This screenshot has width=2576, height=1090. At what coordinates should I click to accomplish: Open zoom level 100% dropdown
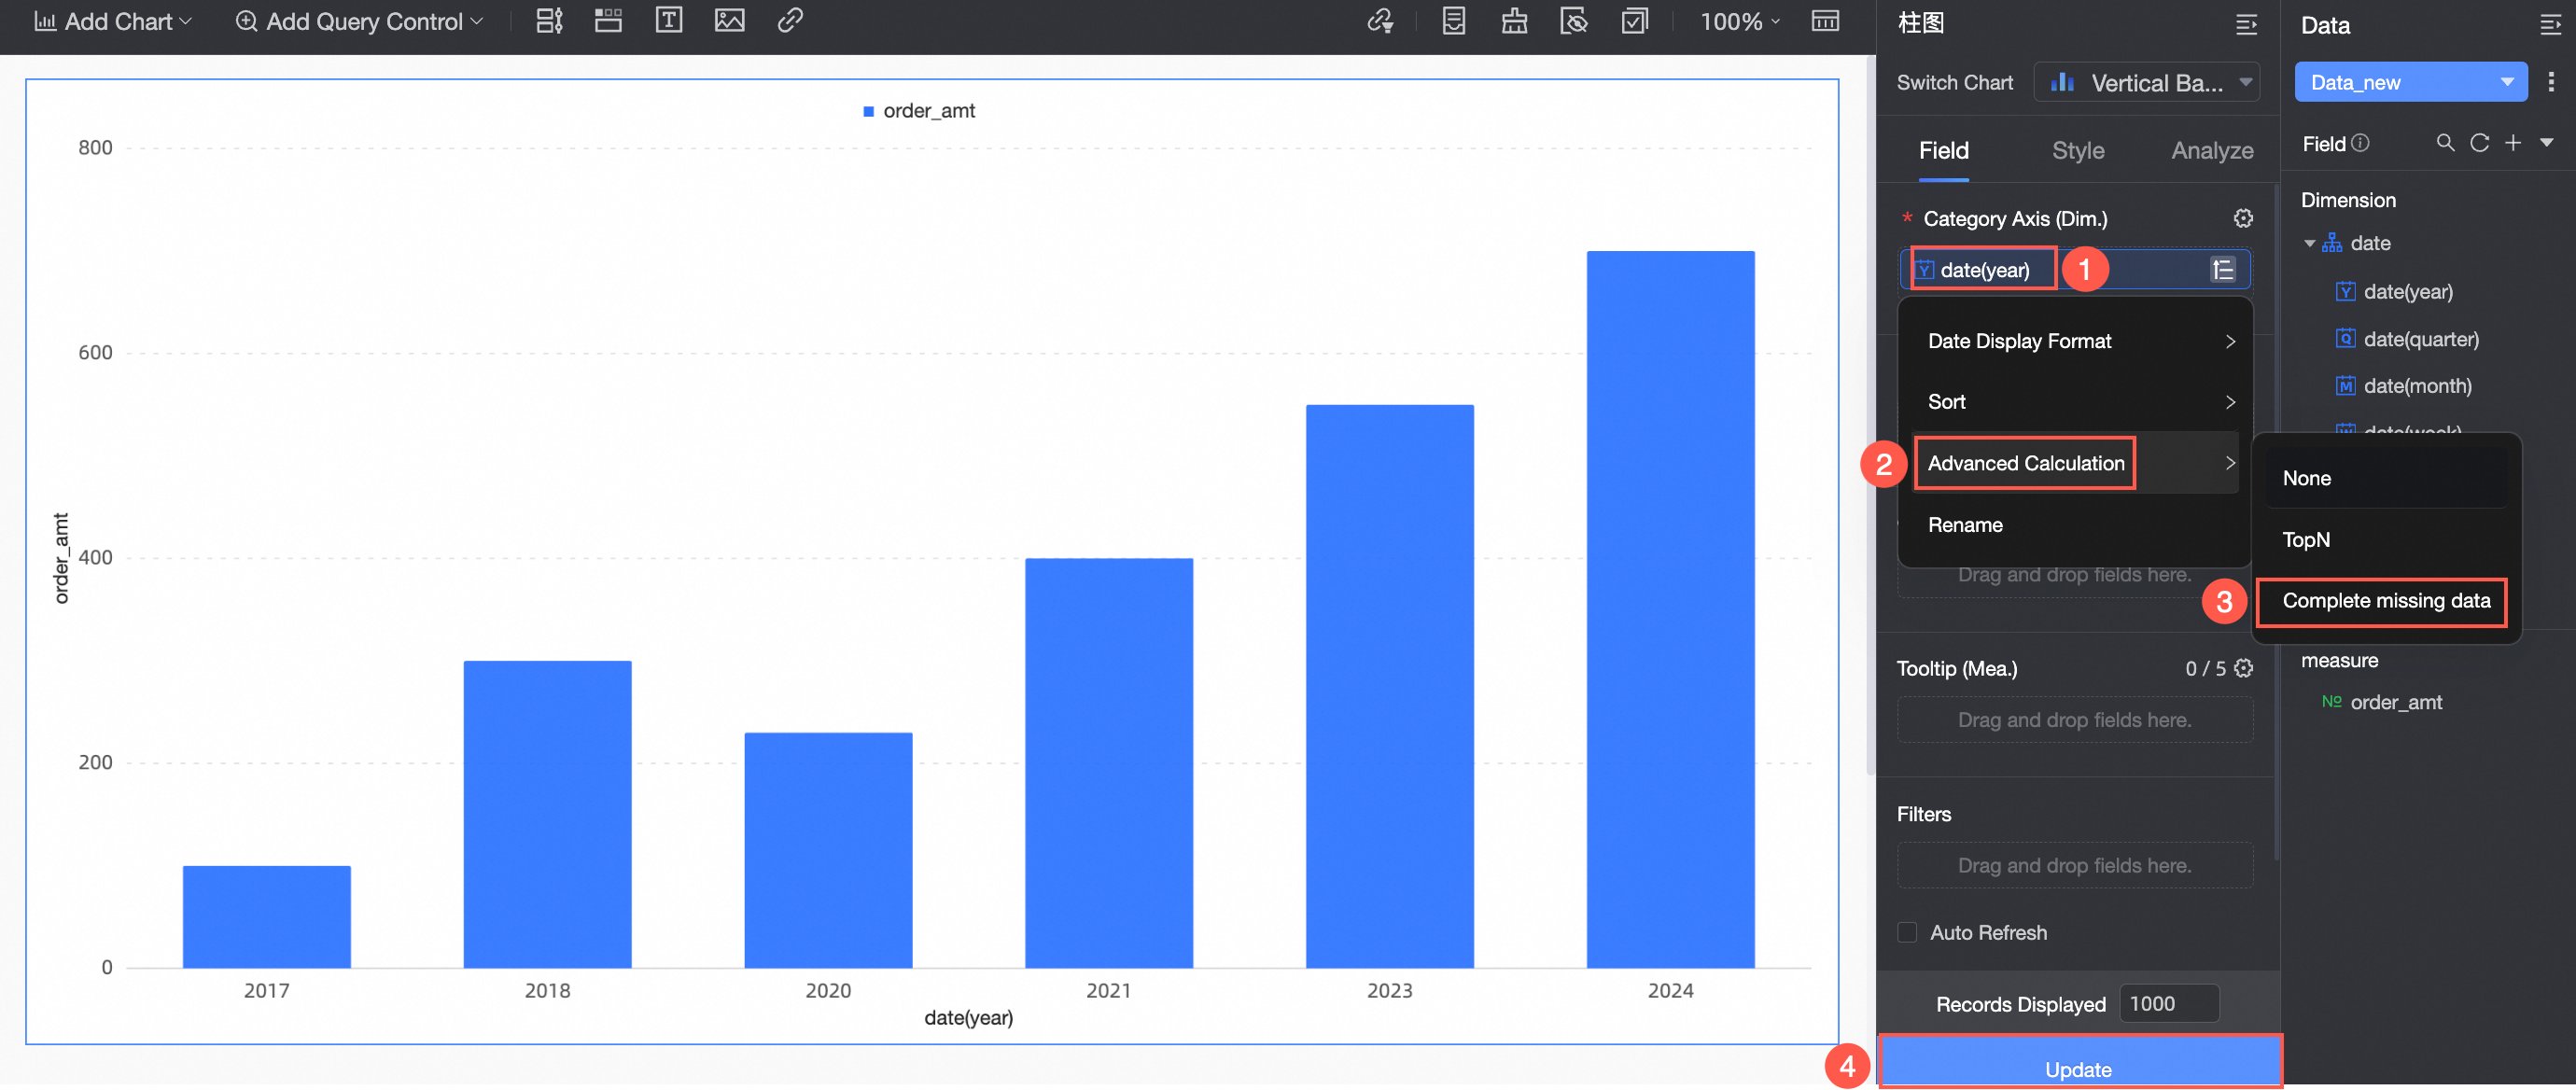[1739, 21]
